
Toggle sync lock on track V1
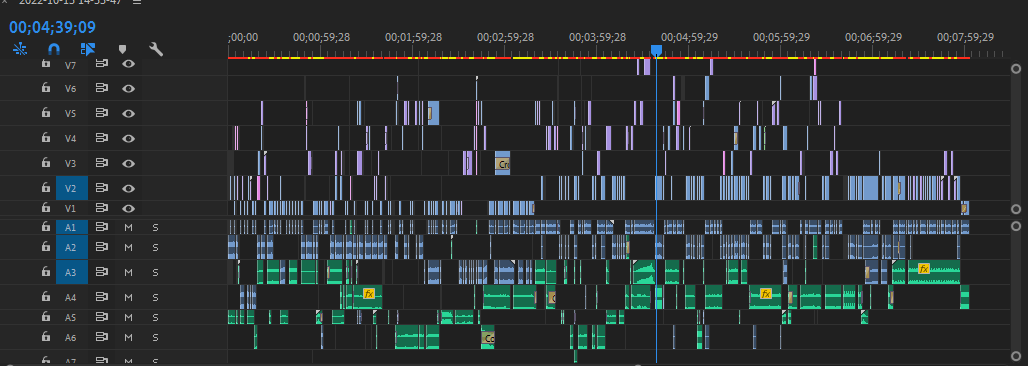pyautogui.click(x=102, y=208)
